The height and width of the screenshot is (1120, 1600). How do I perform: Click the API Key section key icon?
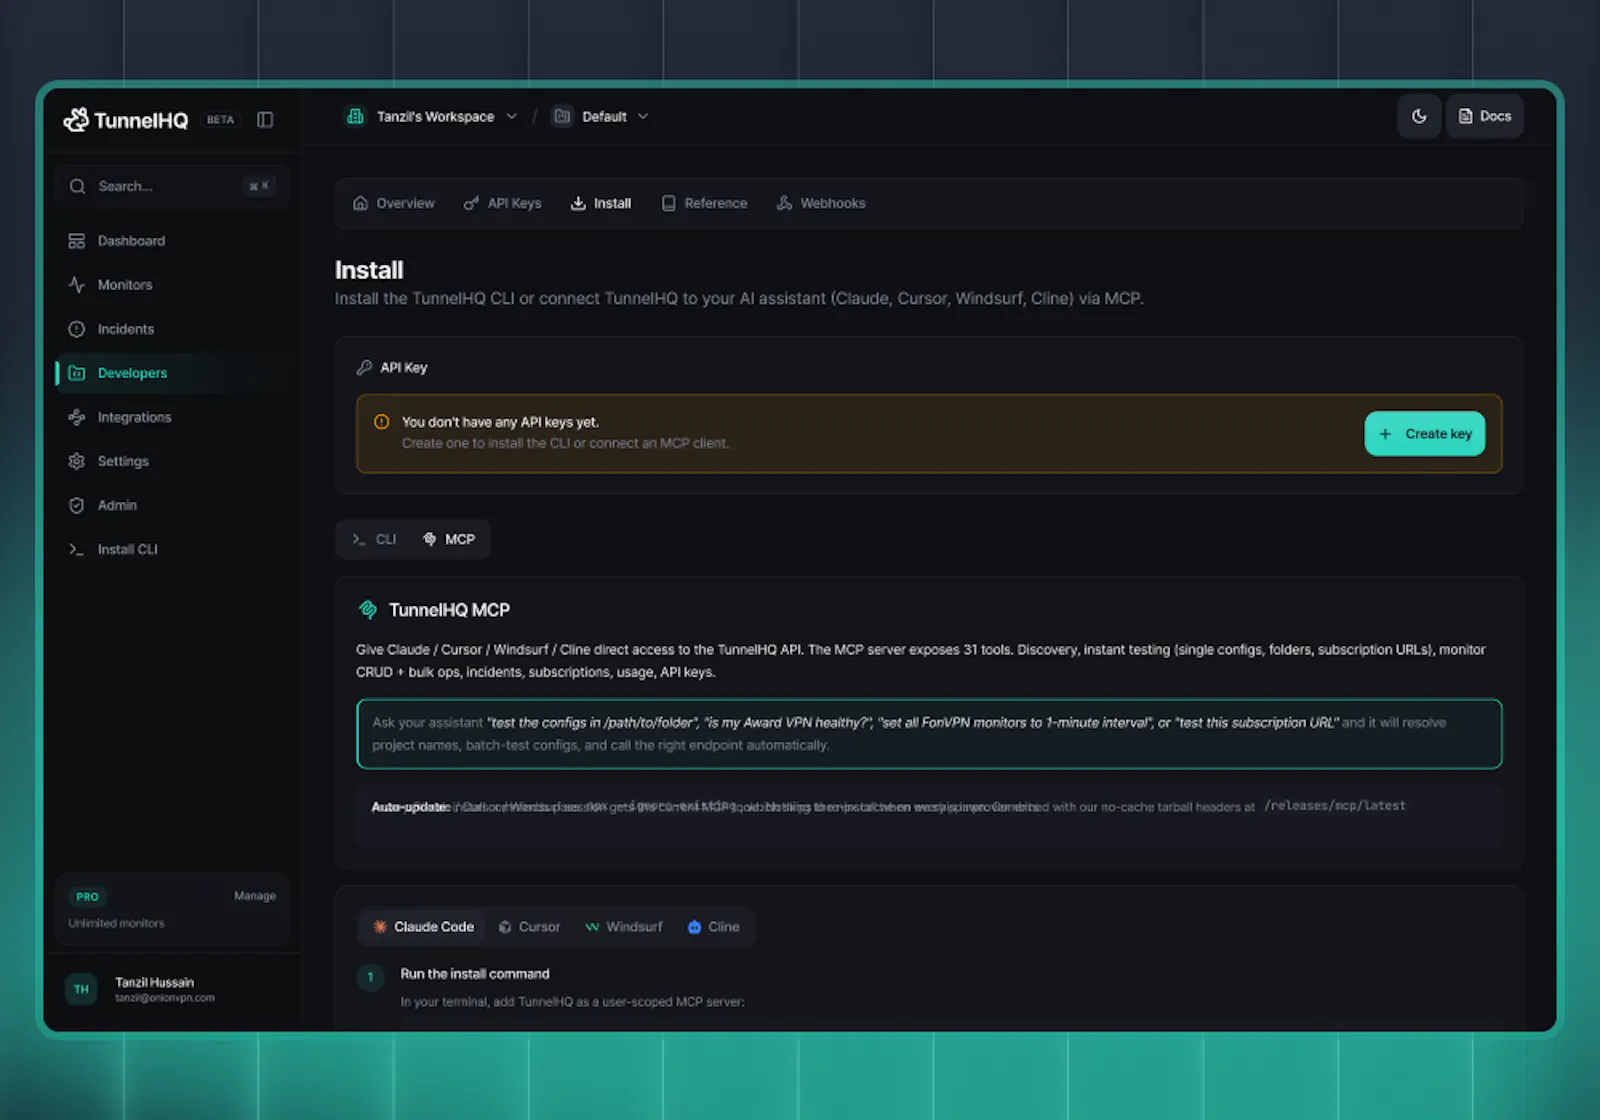click(365, 367)
